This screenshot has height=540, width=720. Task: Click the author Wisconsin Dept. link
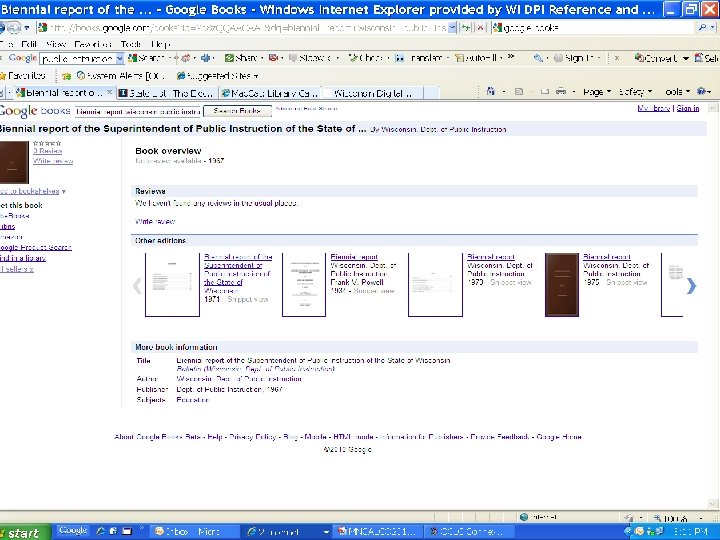point(239,379)
